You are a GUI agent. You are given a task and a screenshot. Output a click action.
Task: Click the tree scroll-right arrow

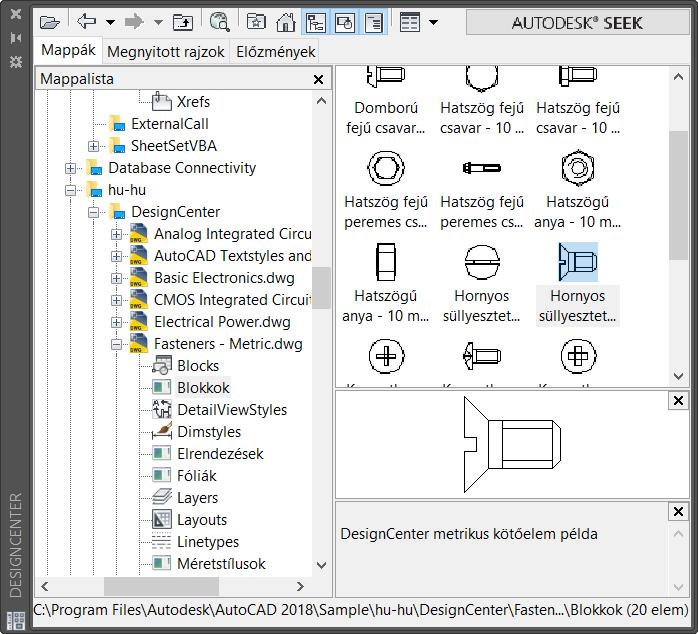click(300, 586)
